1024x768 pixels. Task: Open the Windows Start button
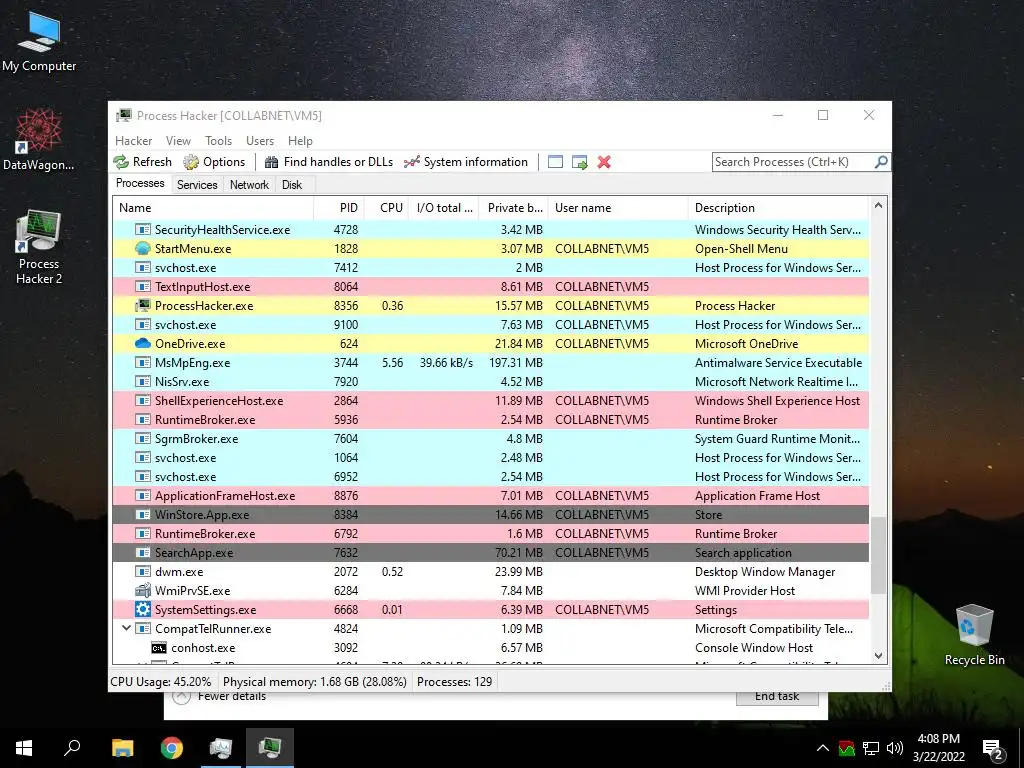pos(24,748)
